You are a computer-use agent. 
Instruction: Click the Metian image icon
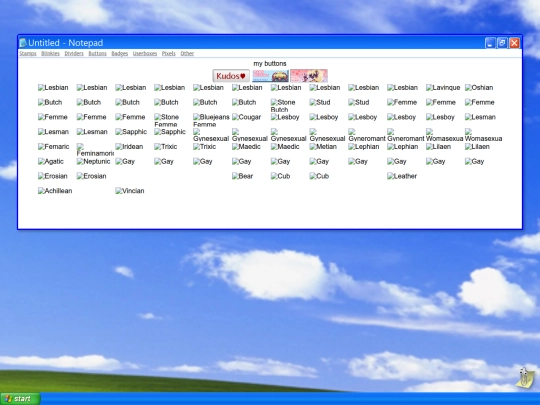(323, 147)
